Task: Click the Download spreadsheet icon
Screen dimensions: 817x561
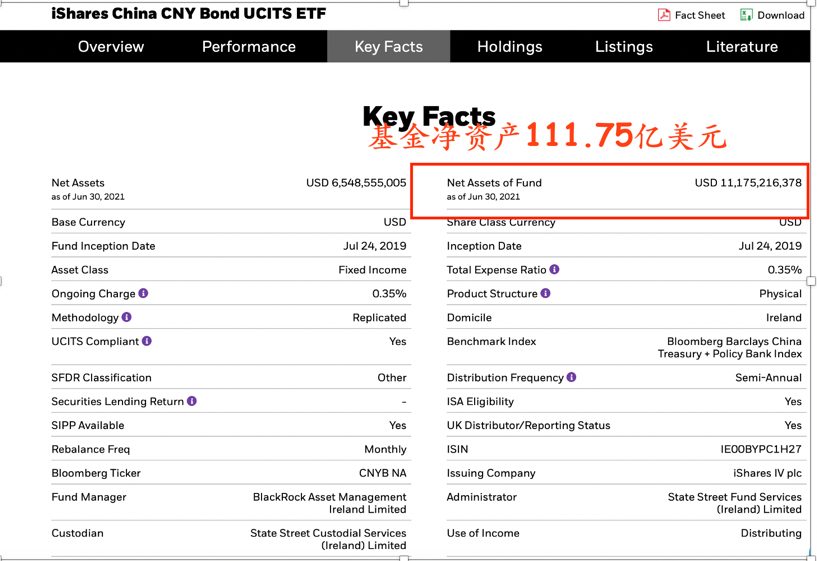Action: click(x=746, y=15)
